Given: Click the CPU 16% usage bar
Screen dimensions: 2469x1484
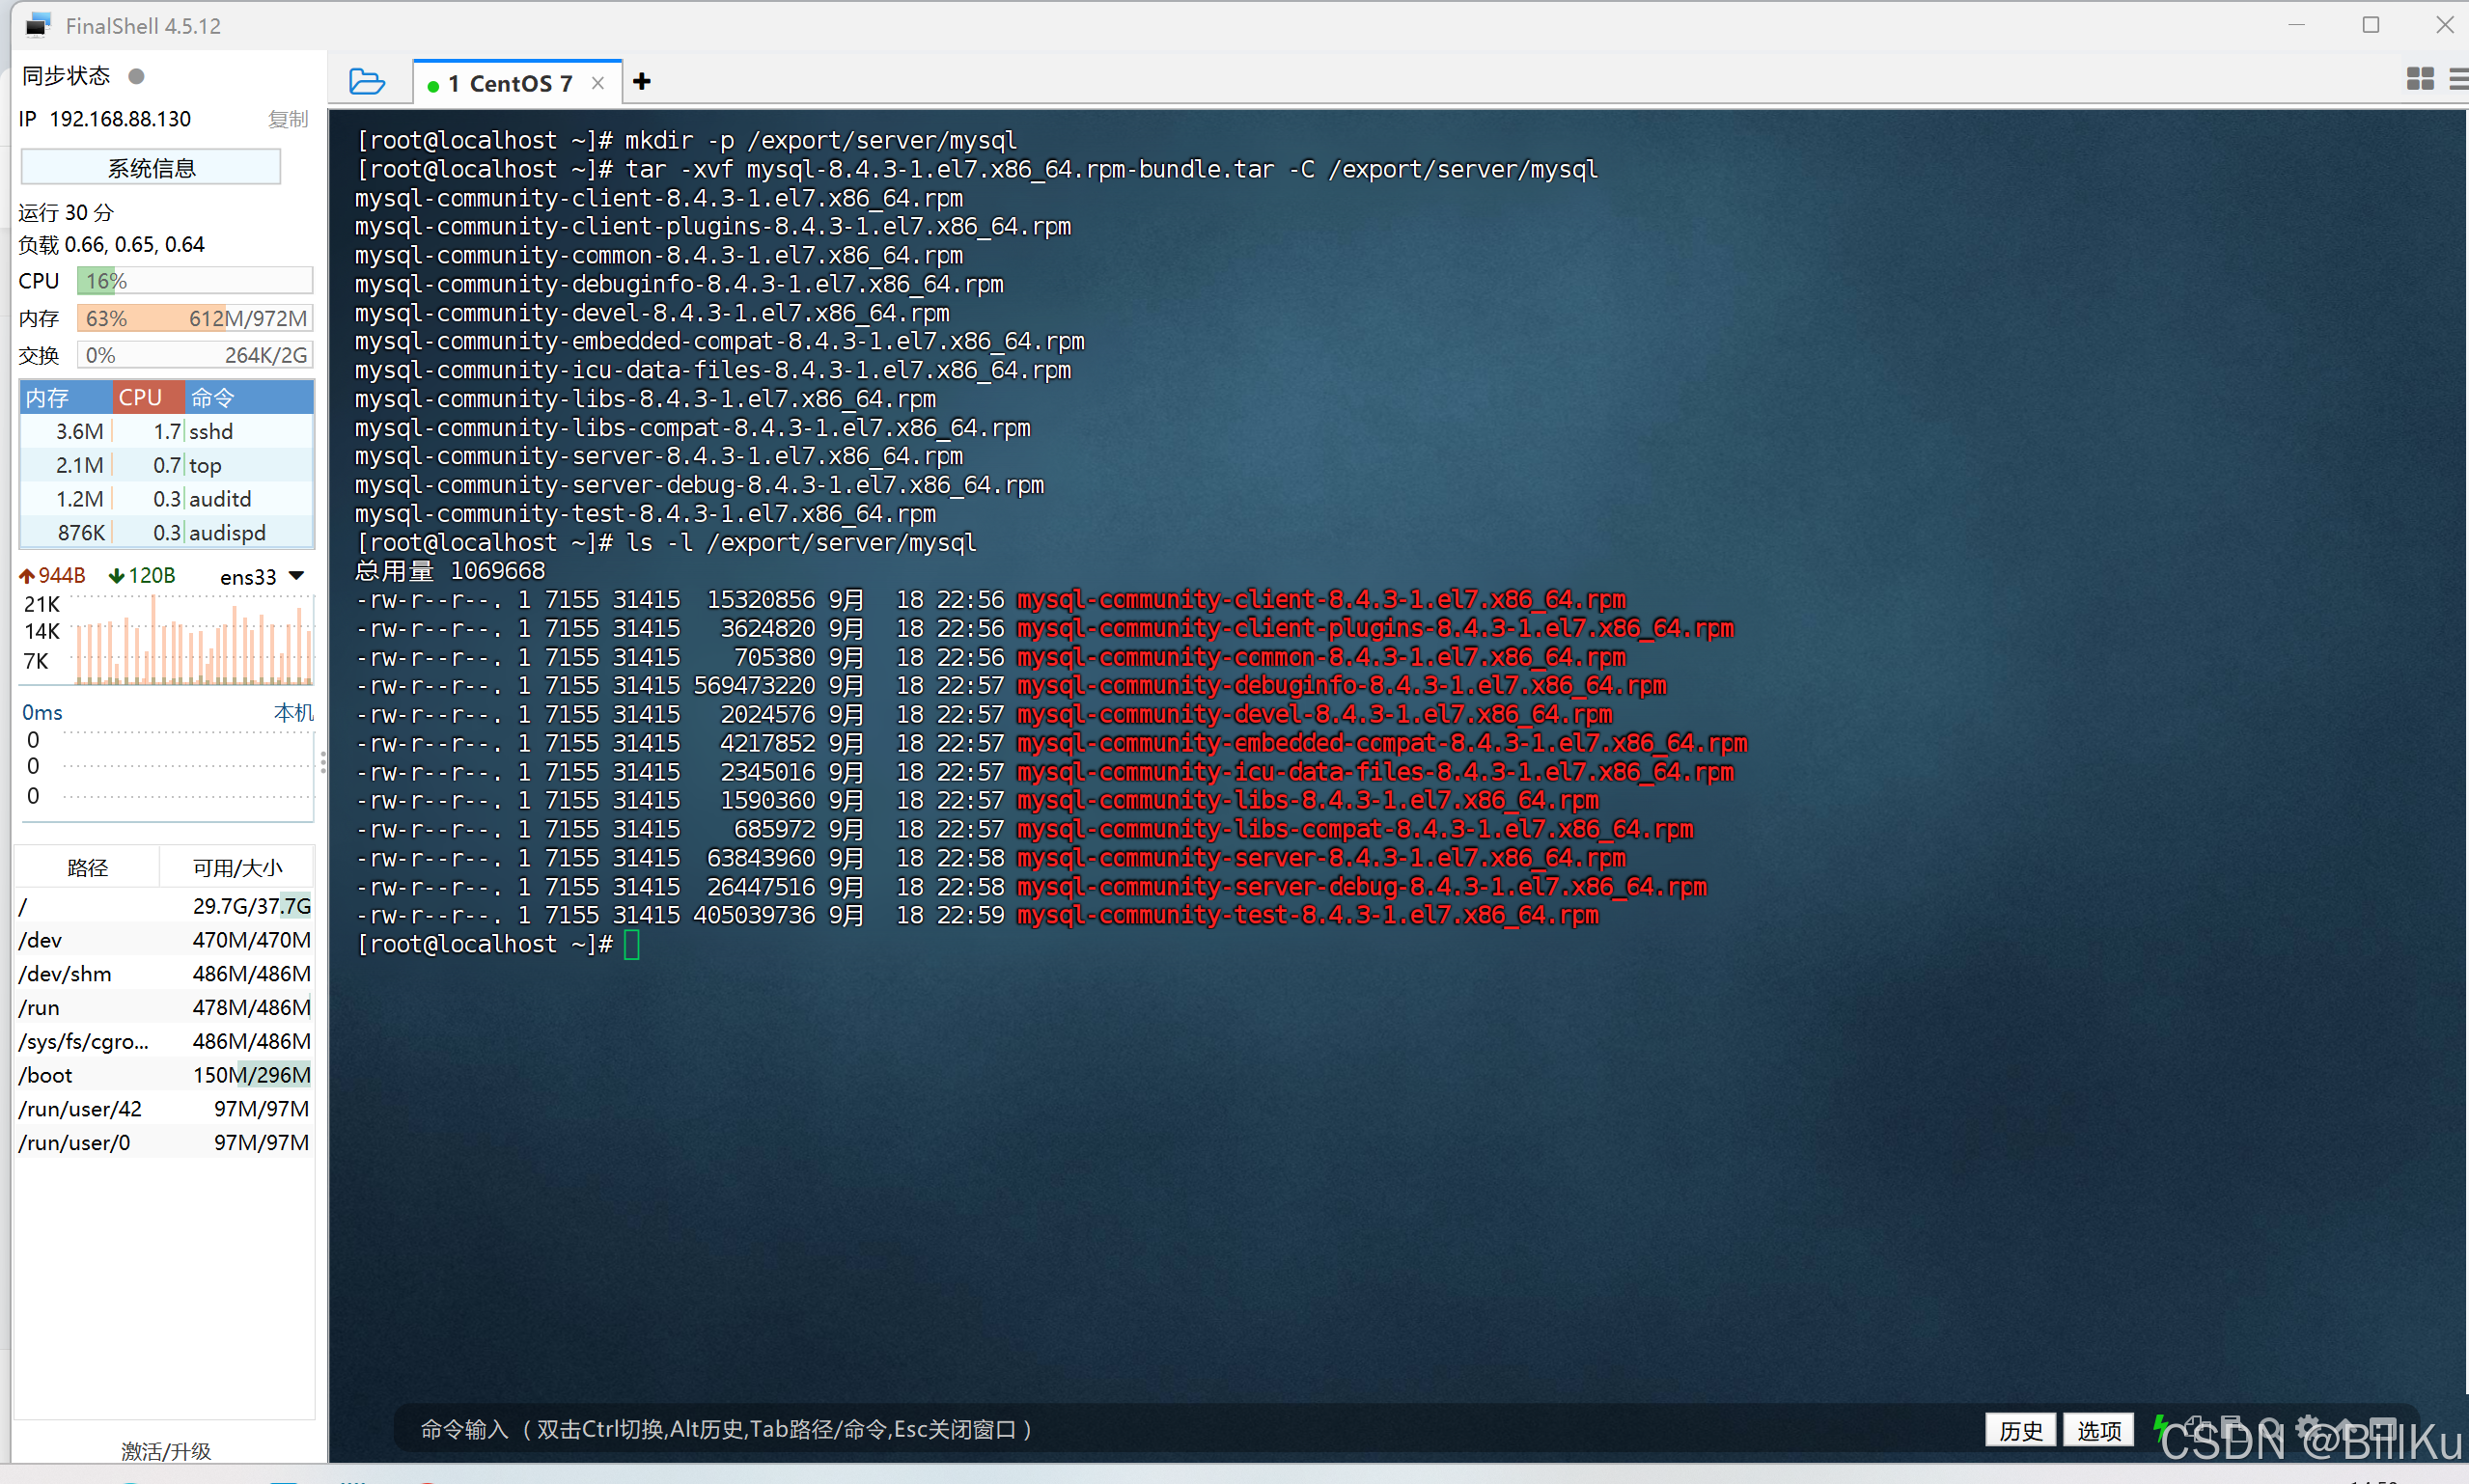Looking at the screenshot, I should tap(195, 281).
